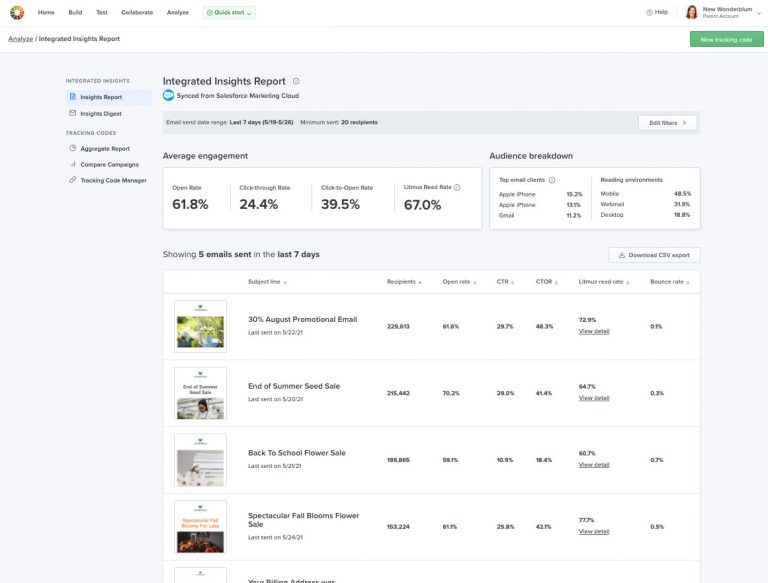
Task: Click the info icon beside Integrated Insights Report
Action: [x=296, y=81]
